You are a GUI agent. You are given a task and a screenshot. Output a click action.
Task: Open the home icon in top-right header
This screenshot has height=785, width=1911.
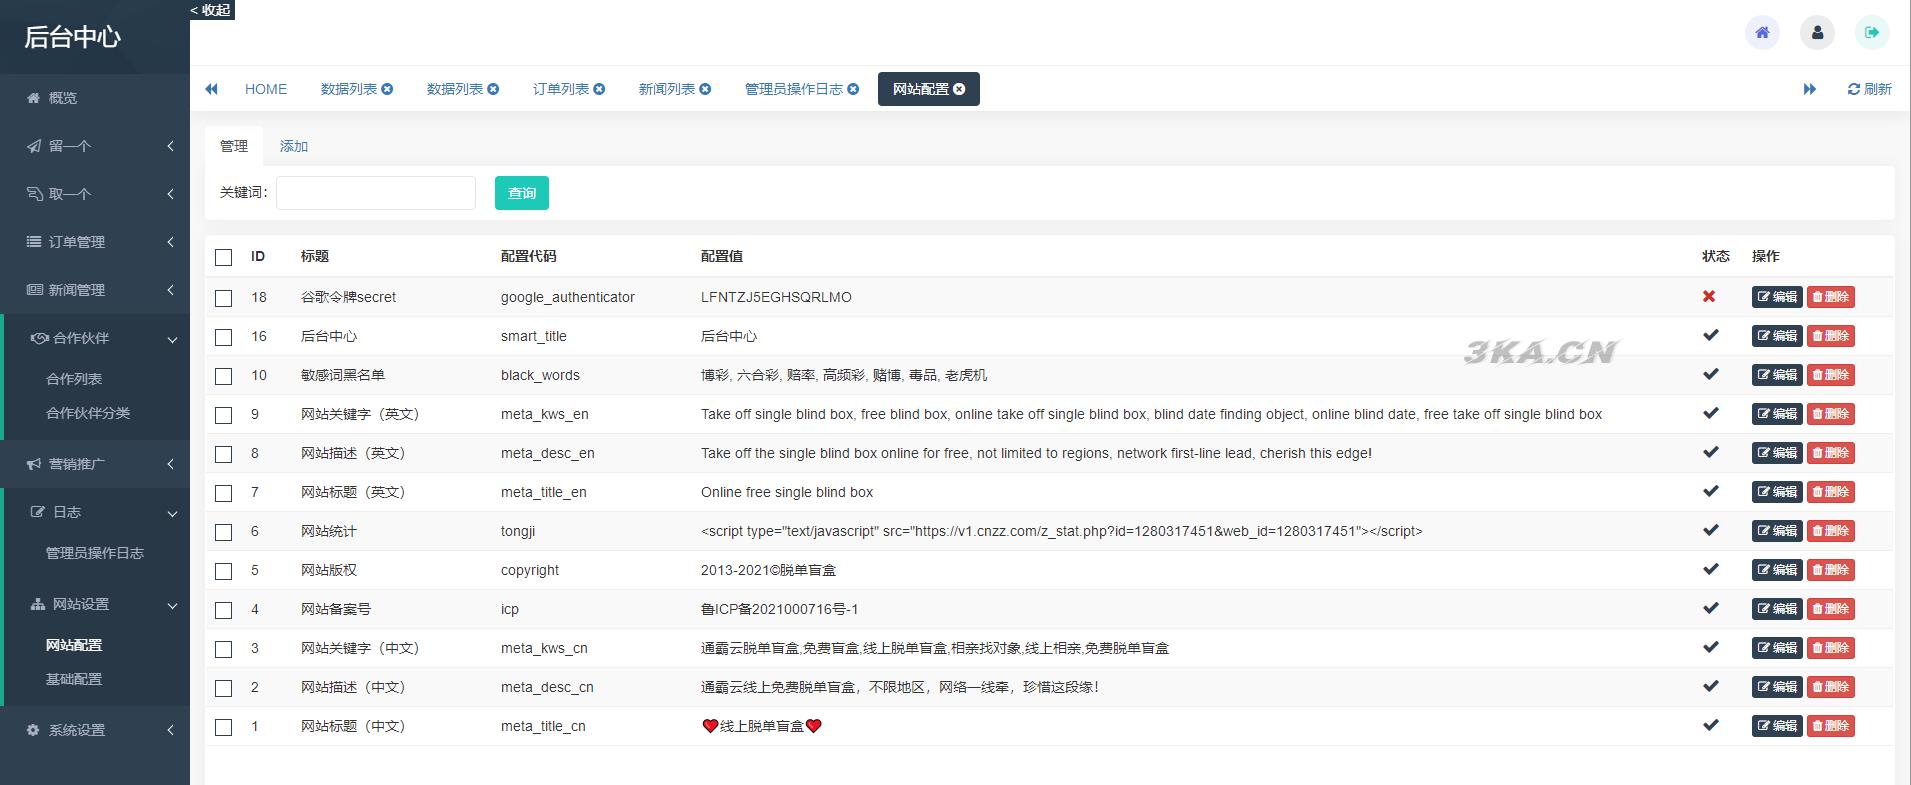click(1762, 33)
